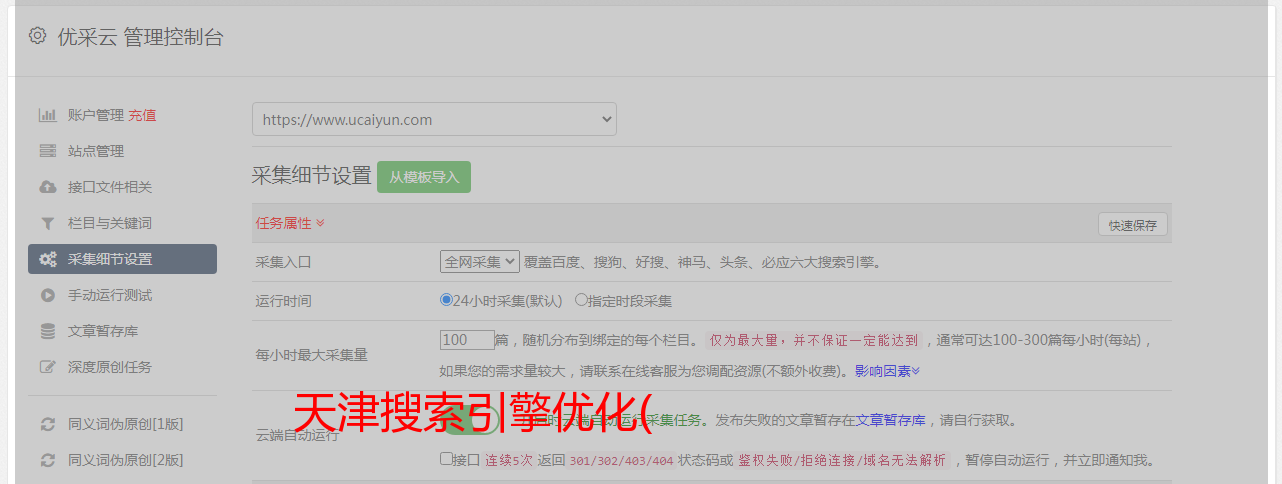
Task: Open the site URL dropdown
Action: click(434, 119)
